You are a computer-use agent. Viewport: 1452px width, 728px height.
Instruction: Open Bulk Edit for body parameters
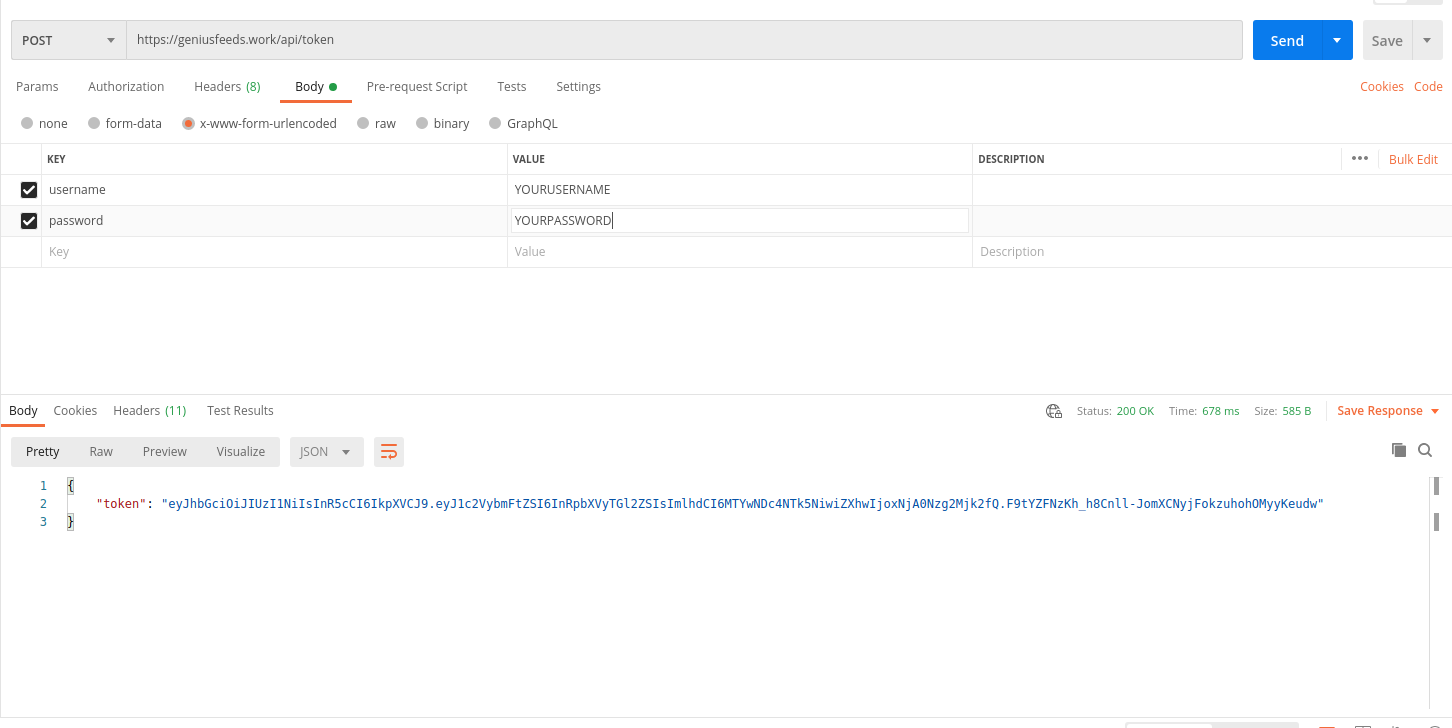(1412, 158)
